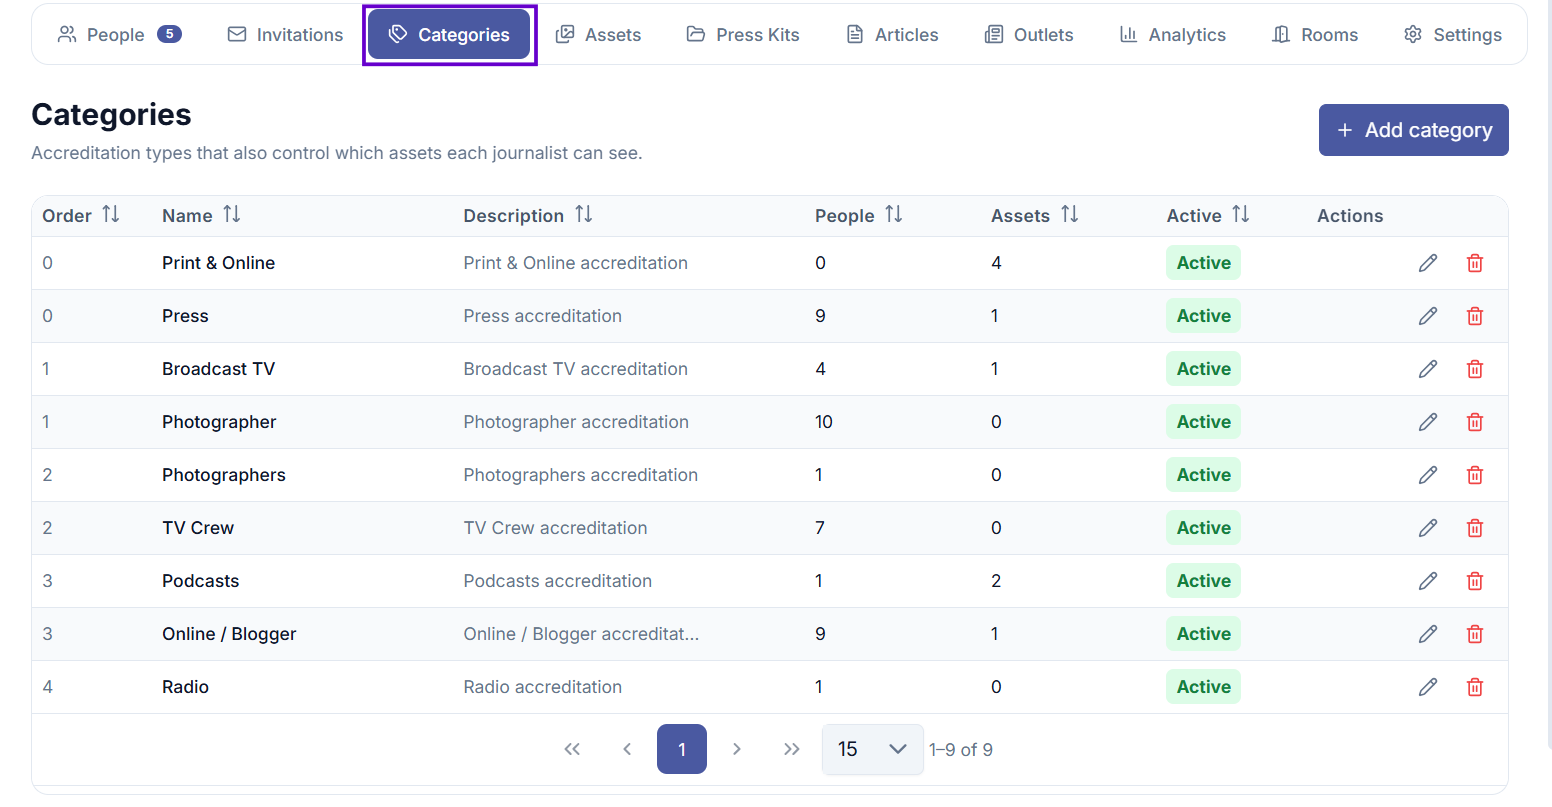Delete the Photographer category

1475,422
